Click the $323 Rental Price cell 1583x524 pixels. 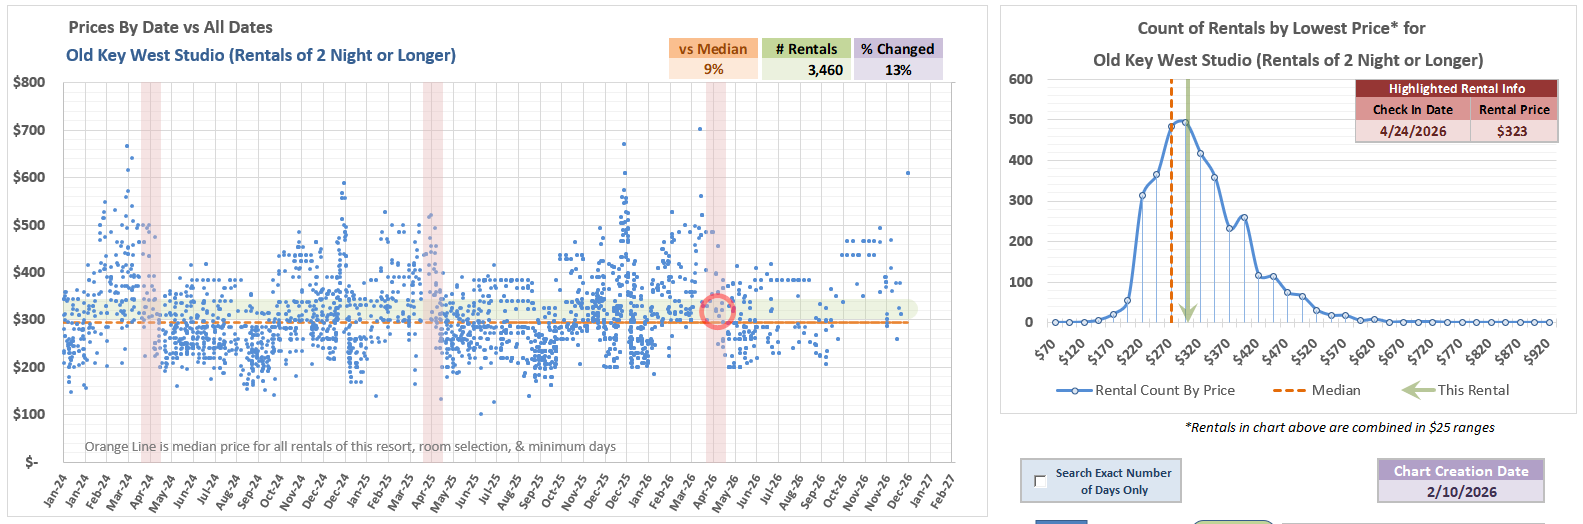coord(1512,131)
